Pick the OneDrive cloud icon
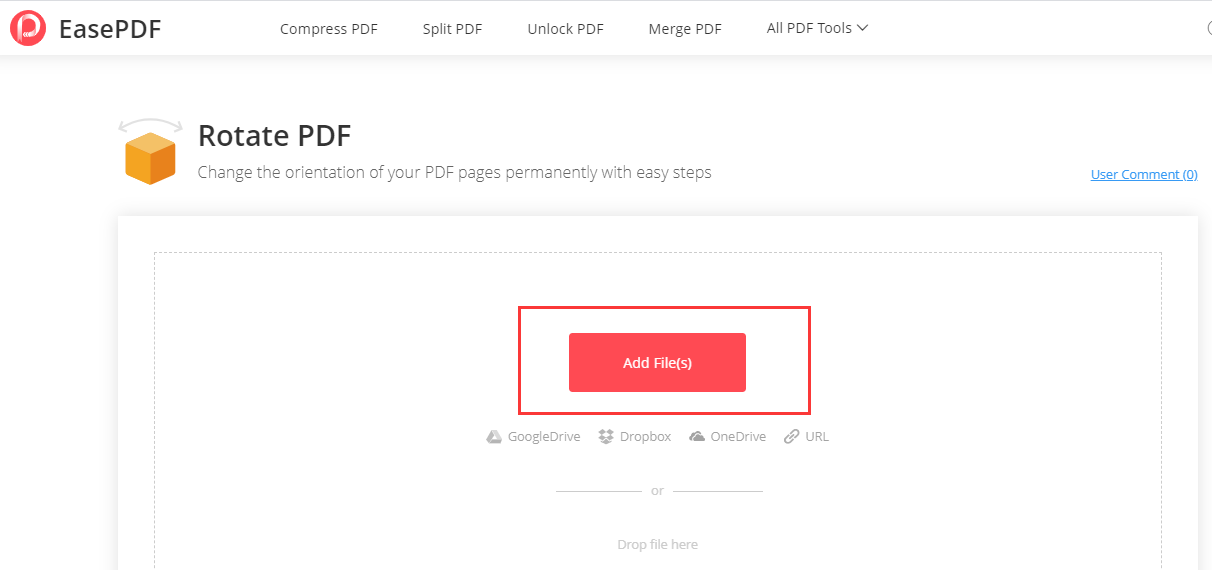This screenshot has width=1212, height=570. tap(697, 437)
